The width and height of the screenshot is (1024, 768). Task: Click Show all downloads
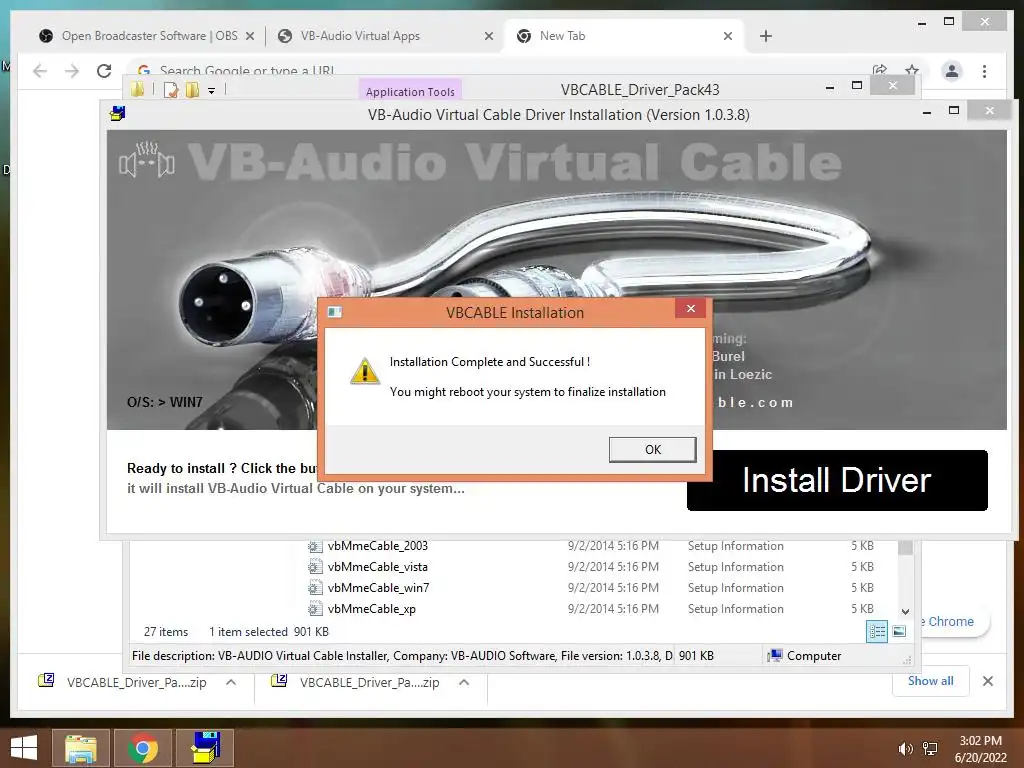(930, 681)
